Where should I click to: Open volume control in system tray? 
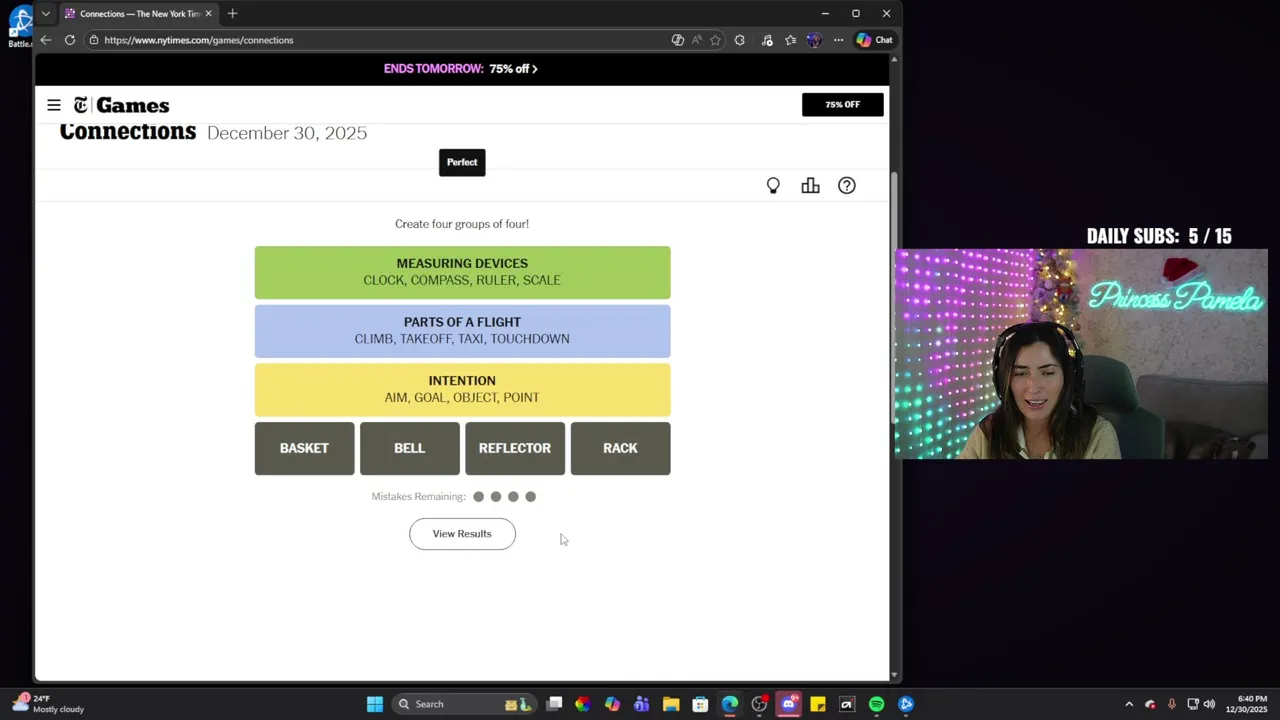pyautogui.click(x=1209, y=704)
